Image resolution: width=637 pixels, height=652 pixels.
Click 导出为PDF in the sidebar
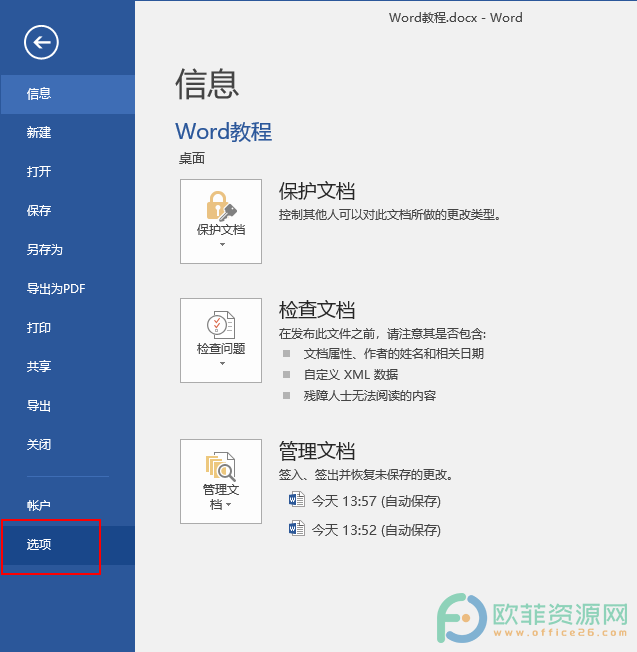[x=67, y=289]
